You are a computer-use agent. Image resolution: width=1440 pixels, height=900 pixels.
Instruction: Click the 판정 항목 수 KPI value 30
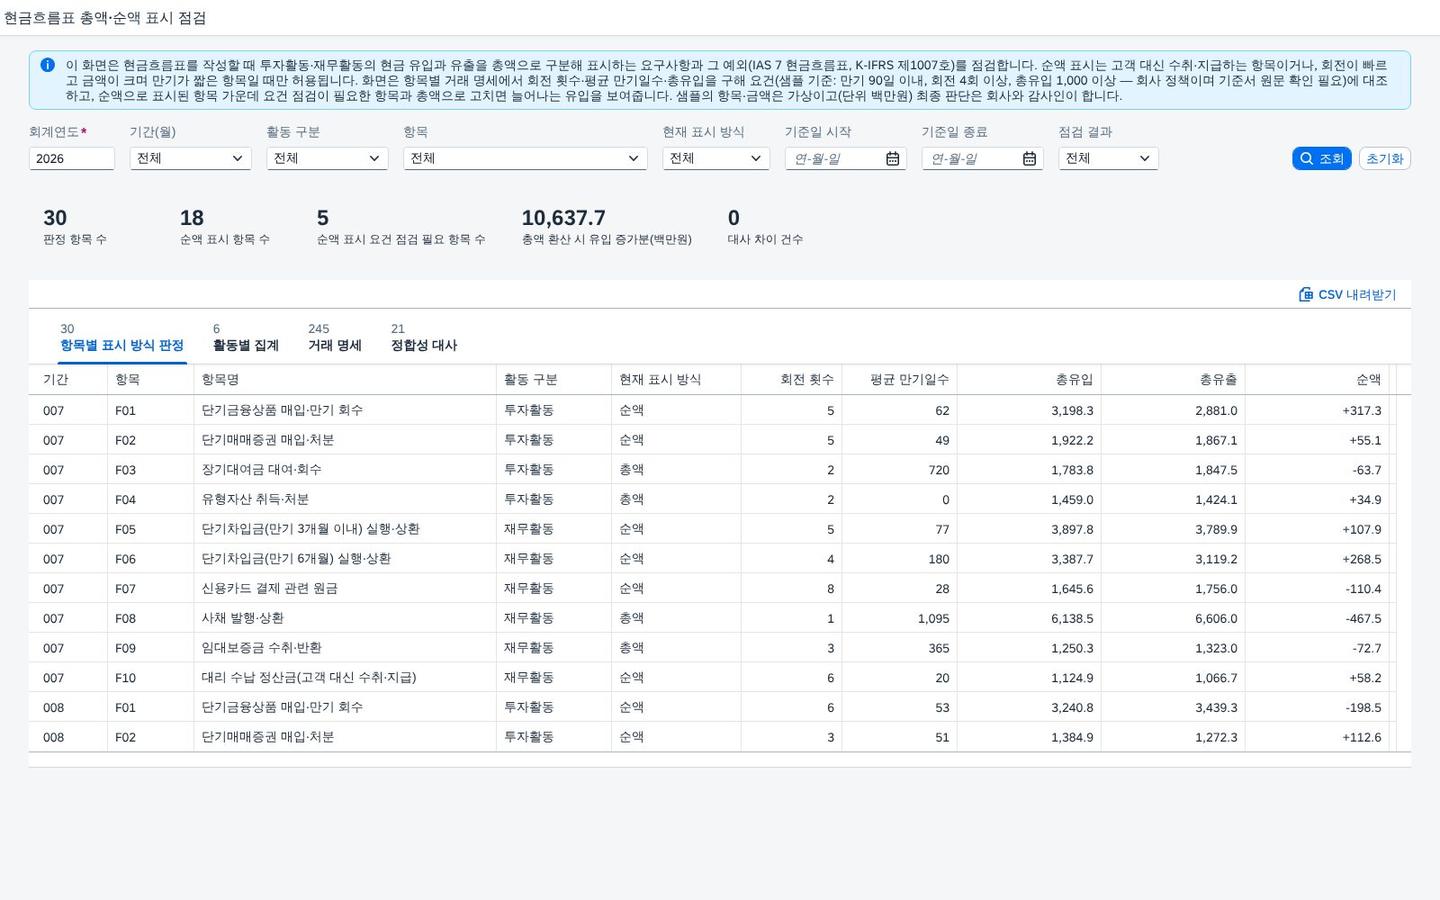[55, 218]
